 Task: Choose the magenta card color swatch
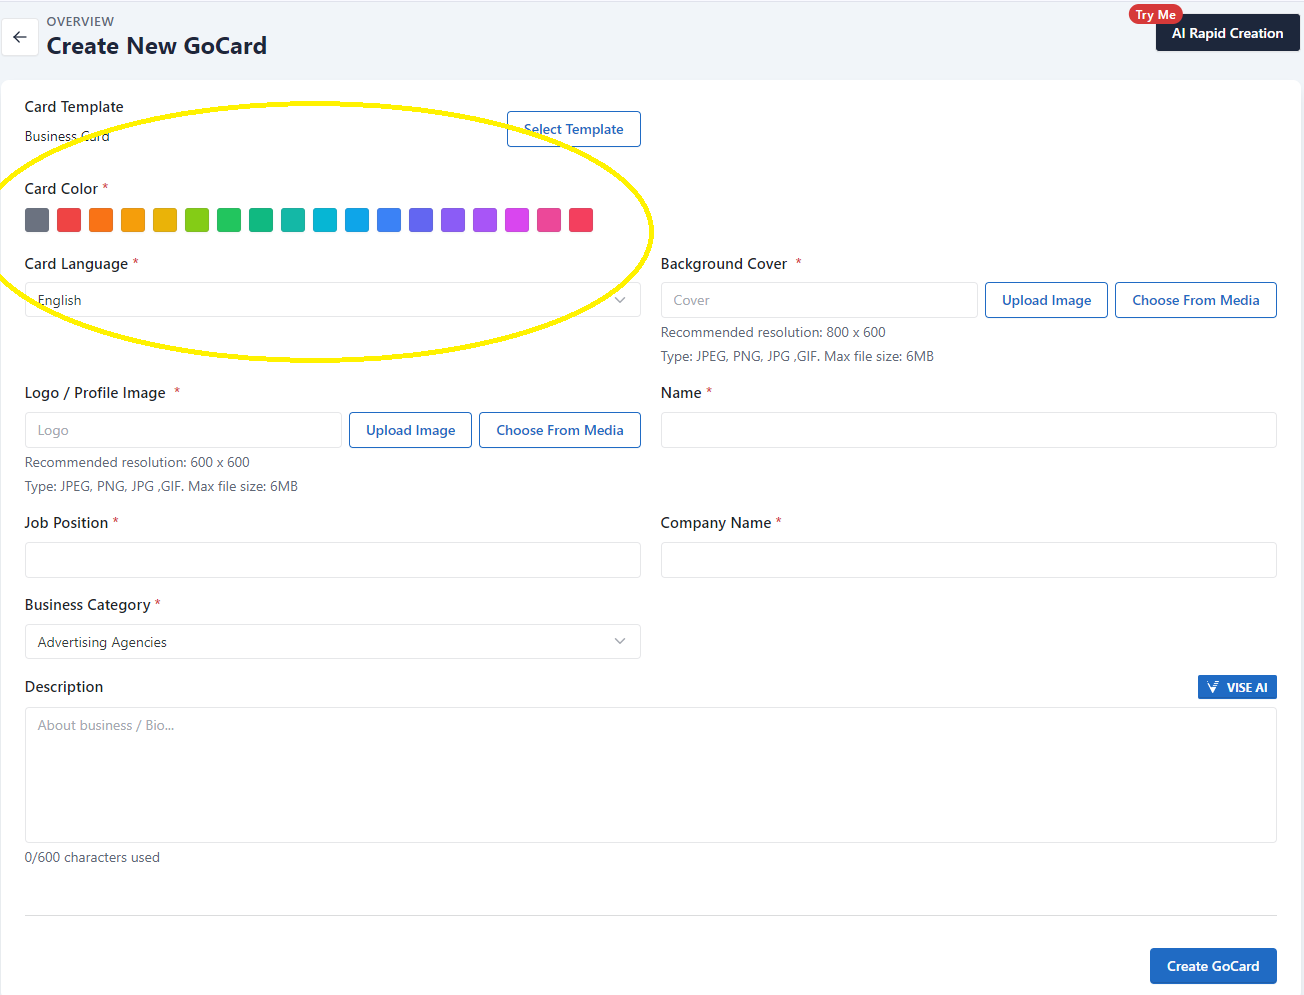click(x=517, y=220)
